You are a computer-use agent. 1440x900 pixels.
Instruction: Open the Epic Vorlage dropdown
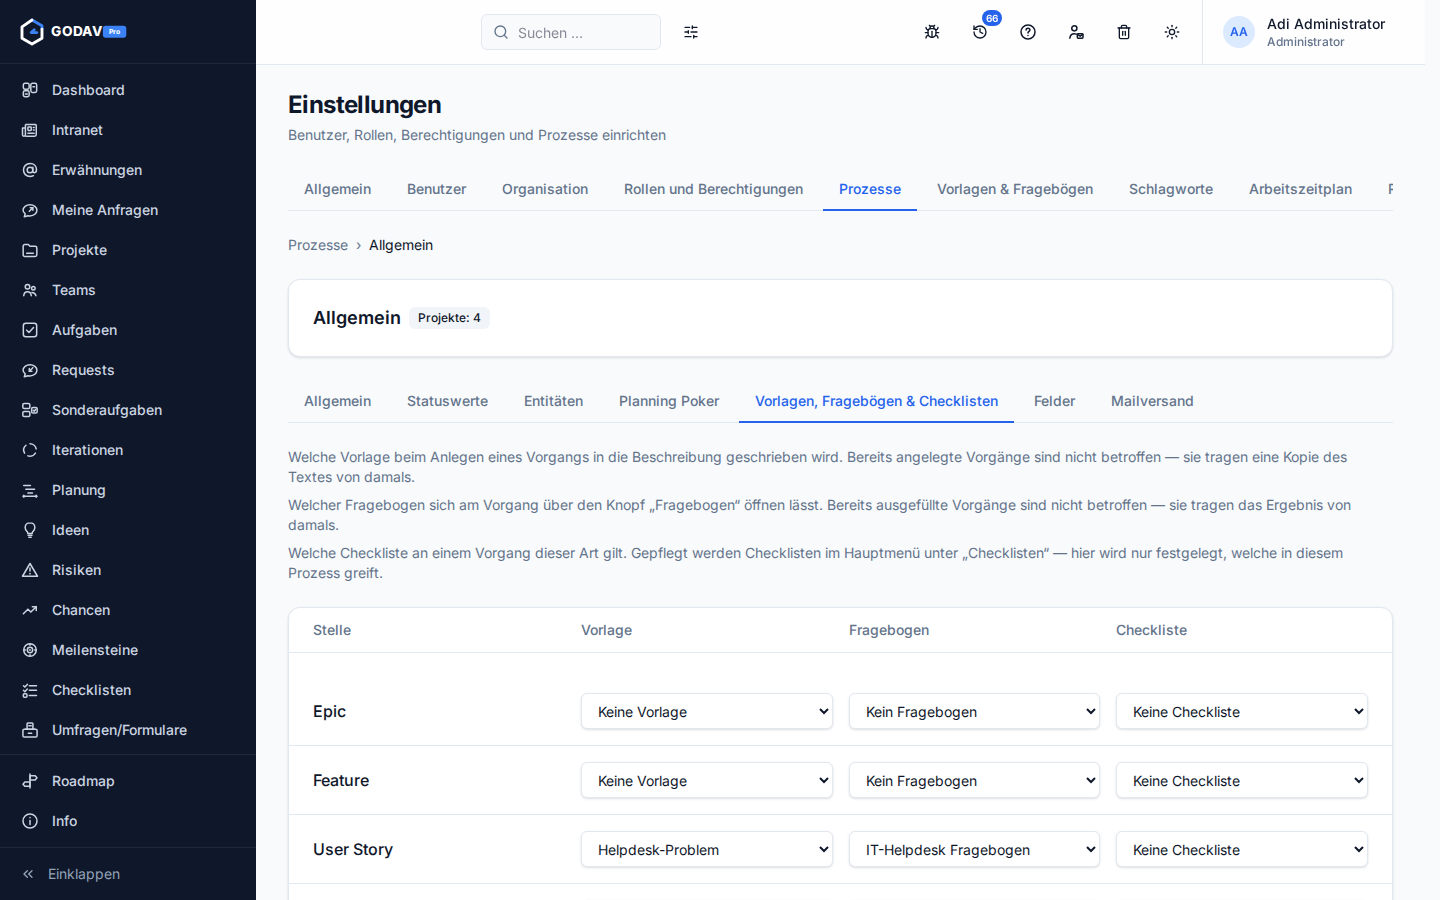pos(707,712)
